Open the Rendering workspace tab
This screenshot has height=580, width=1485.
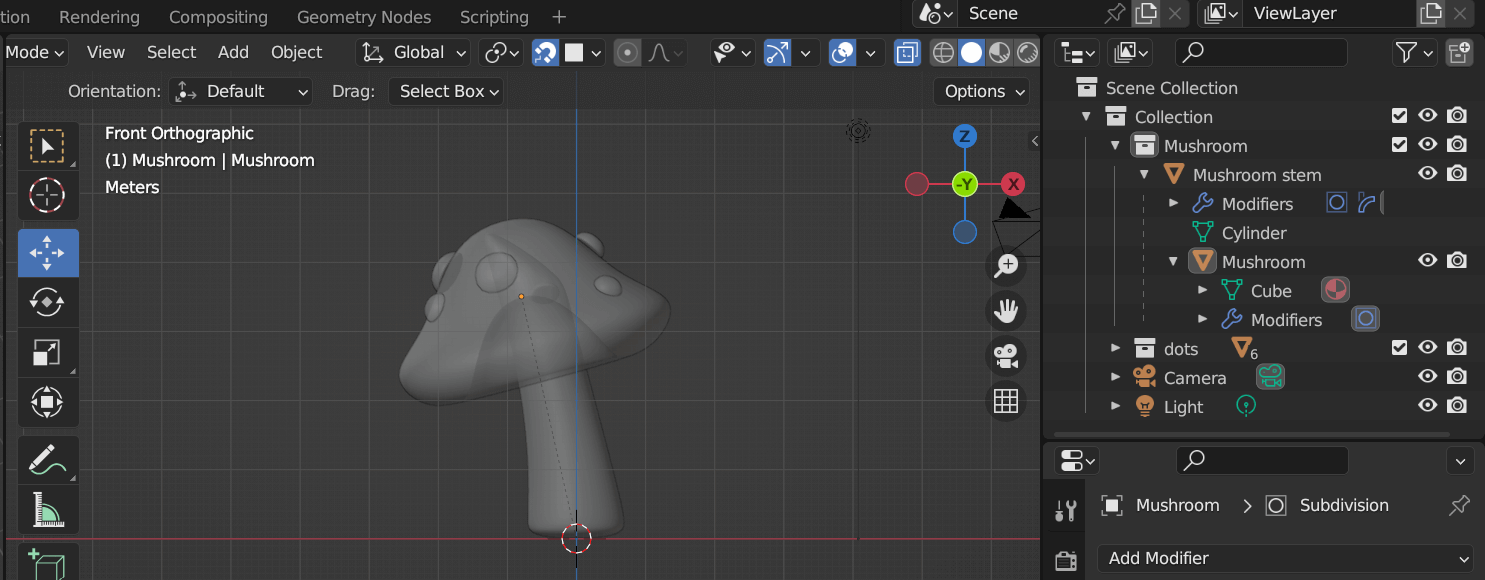point(99,17)
